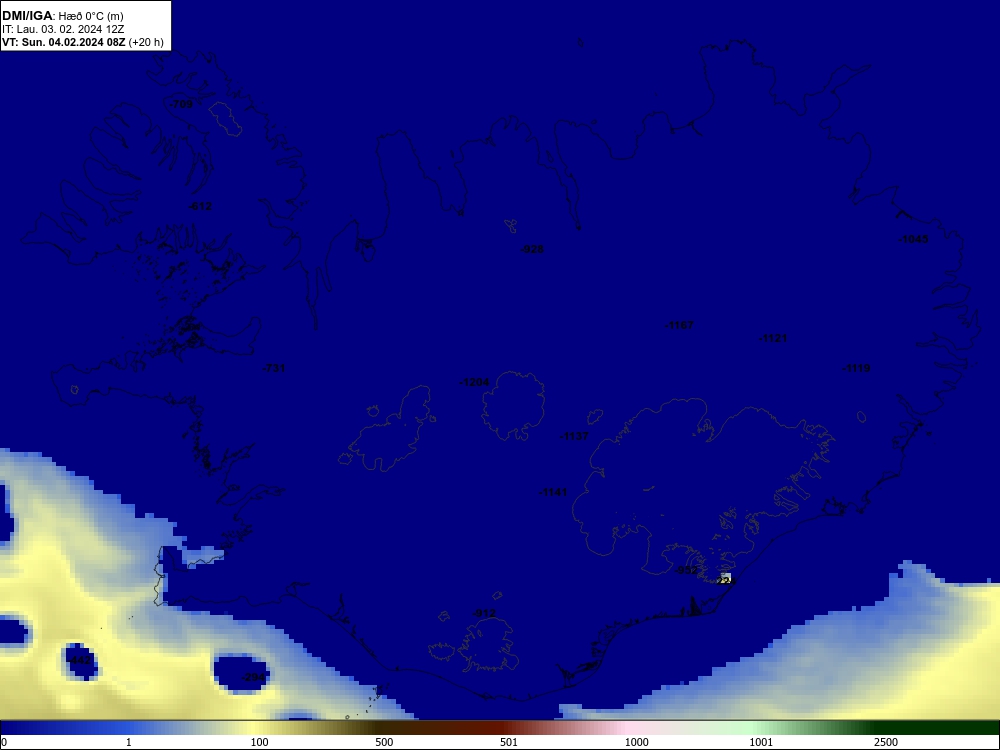This screenshot has width=1000, height=750.
Task: Select the -1167 map label
Action: [679, 325]
